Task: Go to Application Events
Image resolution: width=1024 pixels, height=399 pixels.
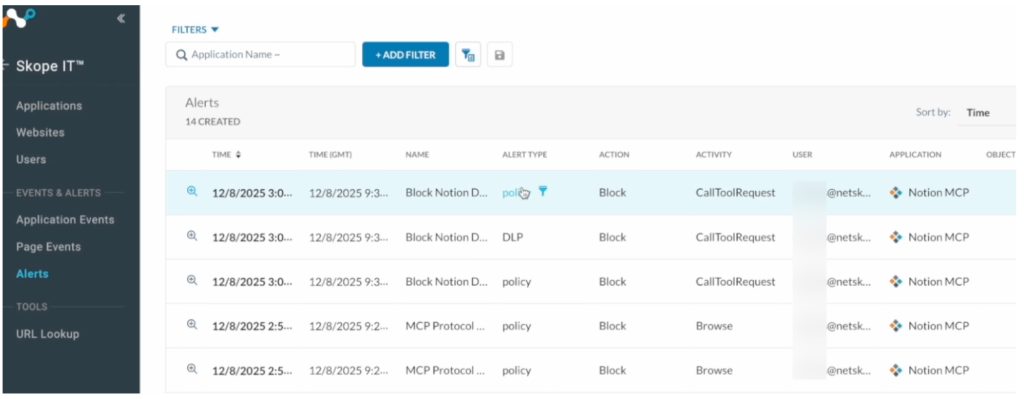Action: click(65, 219)
